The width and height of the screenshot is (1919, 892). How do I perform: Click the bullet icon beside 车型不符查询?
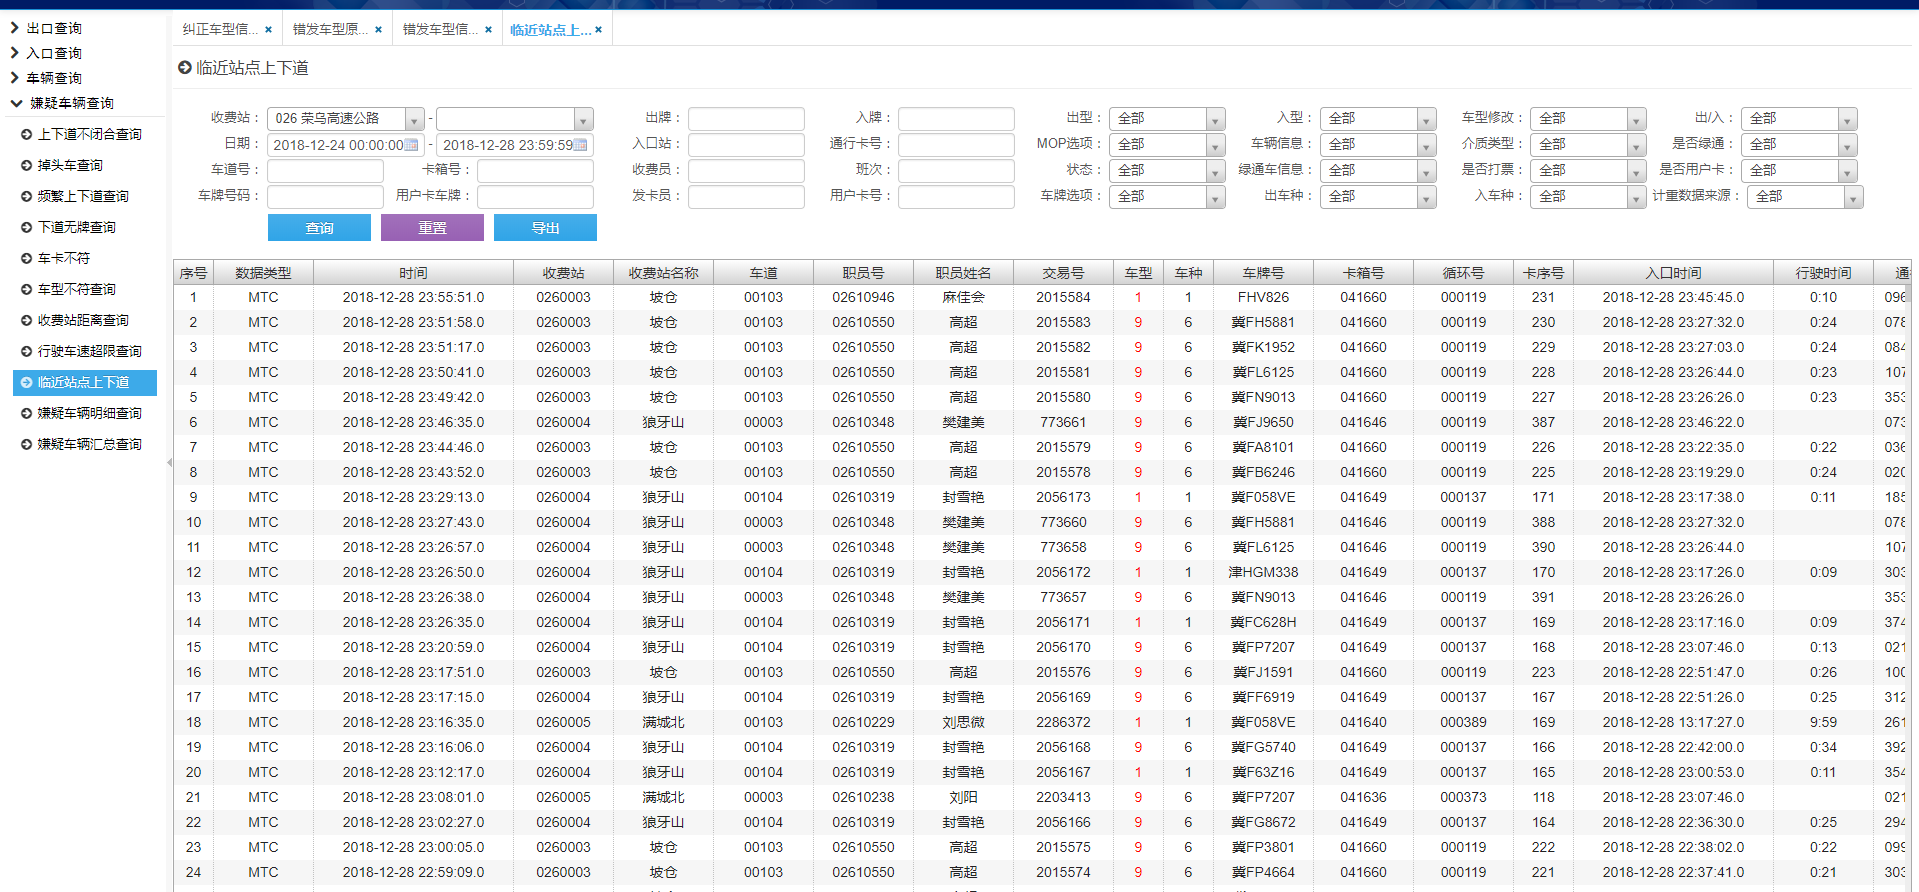[x=27, y=289]
